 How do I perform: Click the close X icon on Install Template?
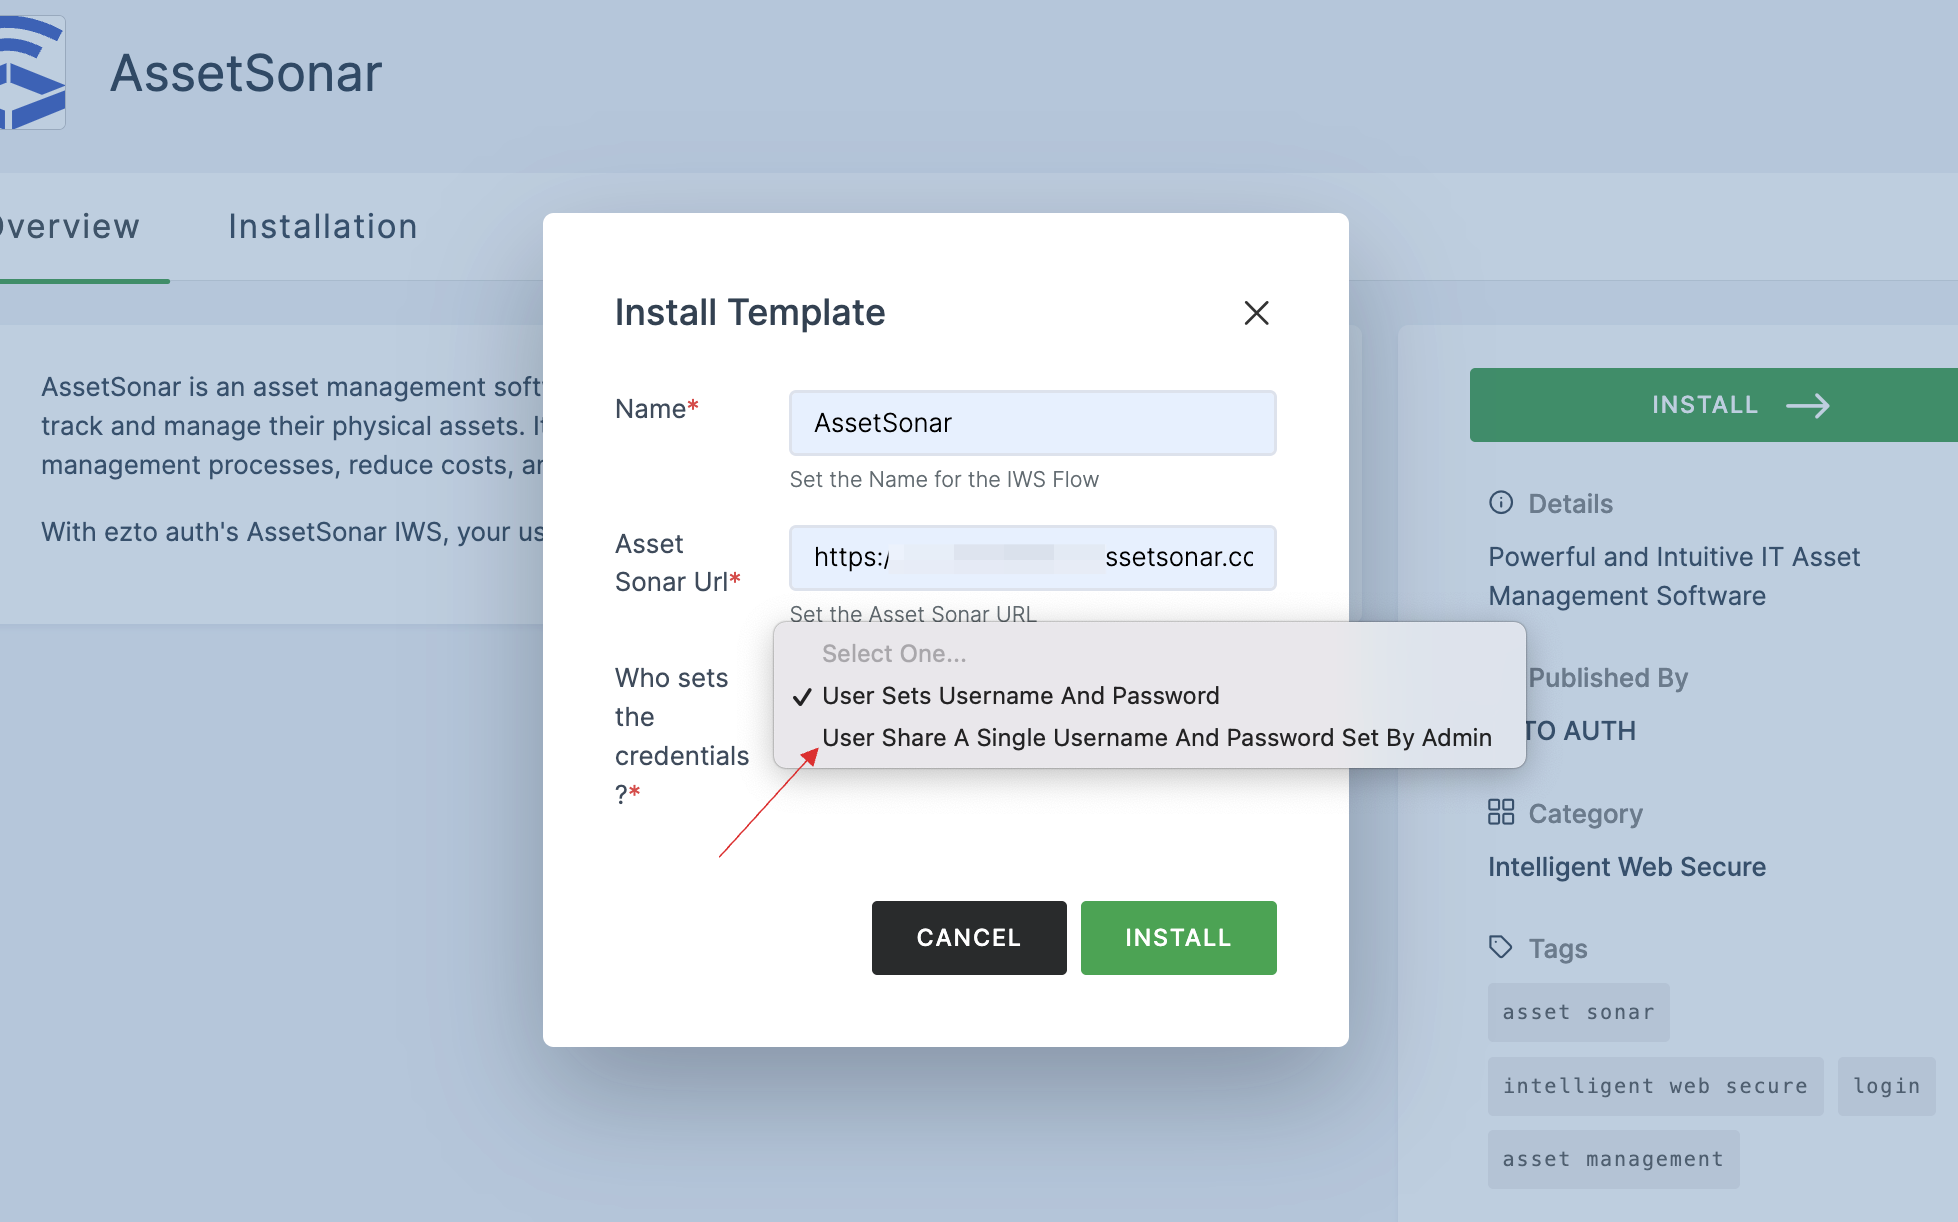click(x=1254, y=313)
